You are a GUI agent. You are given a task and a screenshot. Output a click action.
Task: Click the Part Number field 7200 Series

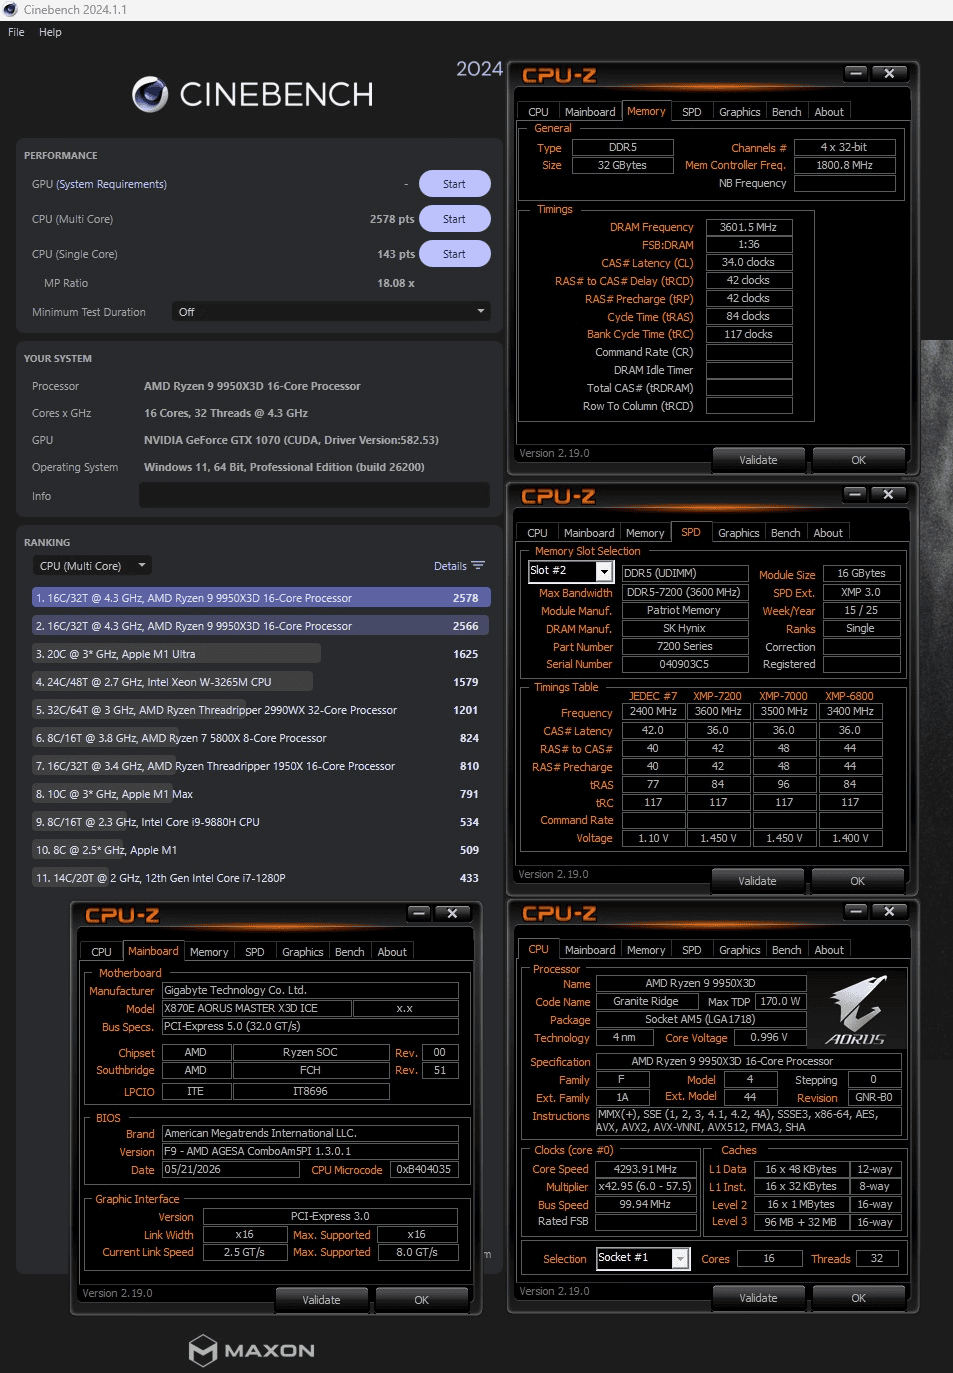(x=685, y=646)
